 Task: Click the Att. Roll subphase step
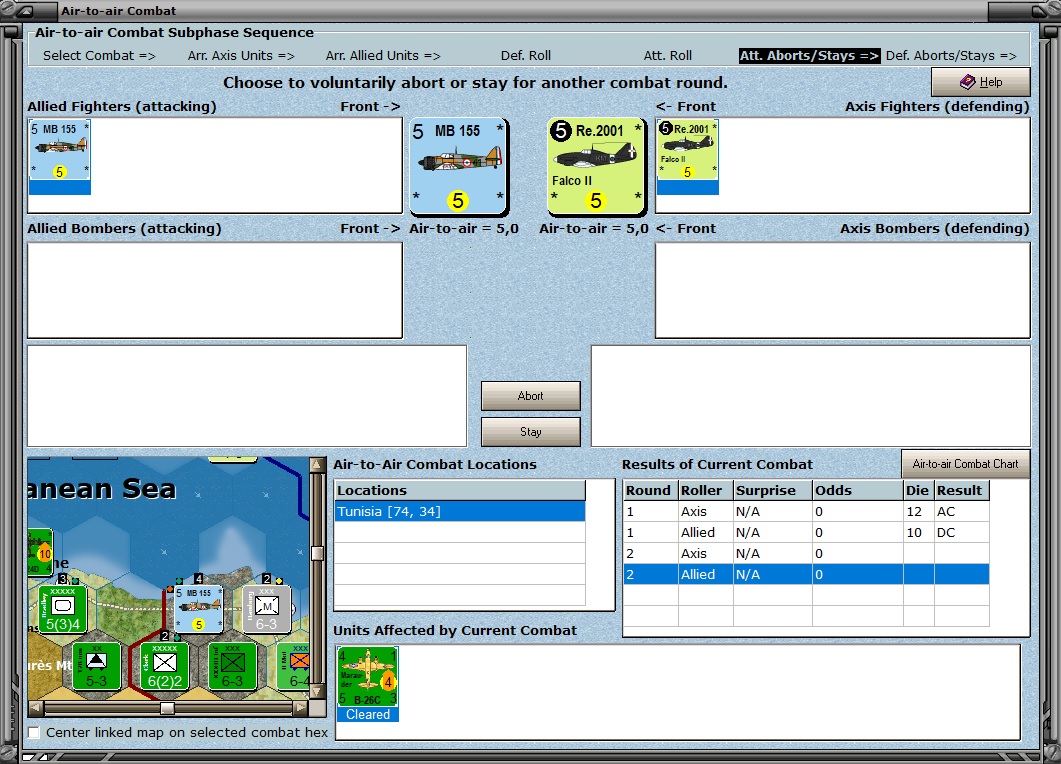[x=667, y=55]
